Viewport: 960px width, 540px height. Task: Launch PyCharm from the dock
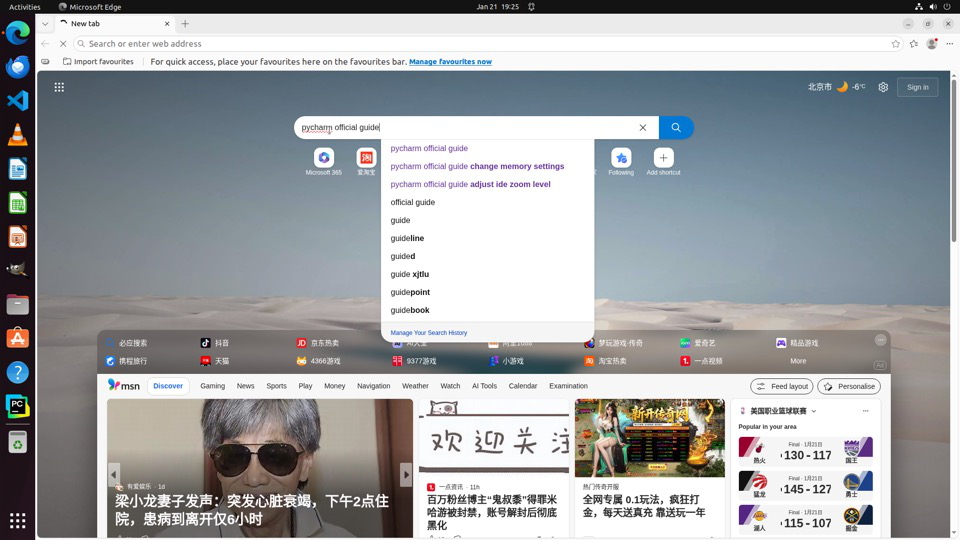point(17,407)
